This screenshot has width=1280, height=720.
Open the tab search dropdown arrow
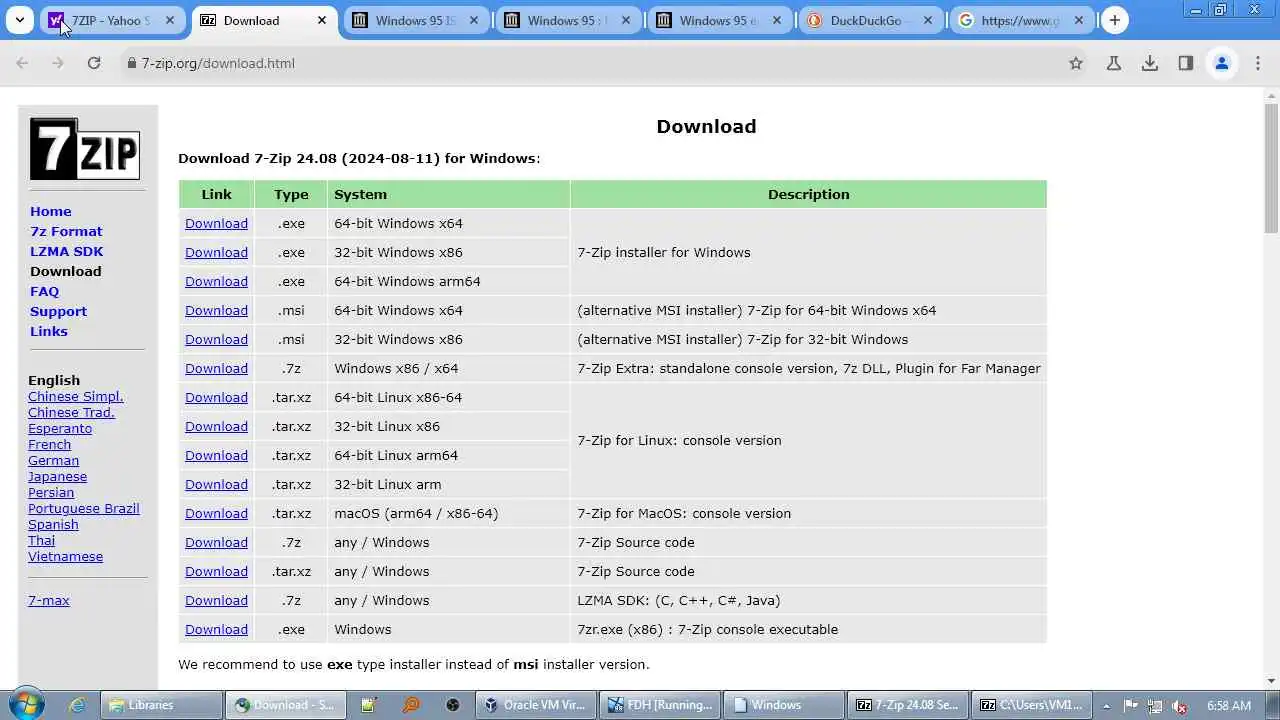click(19, 20)
